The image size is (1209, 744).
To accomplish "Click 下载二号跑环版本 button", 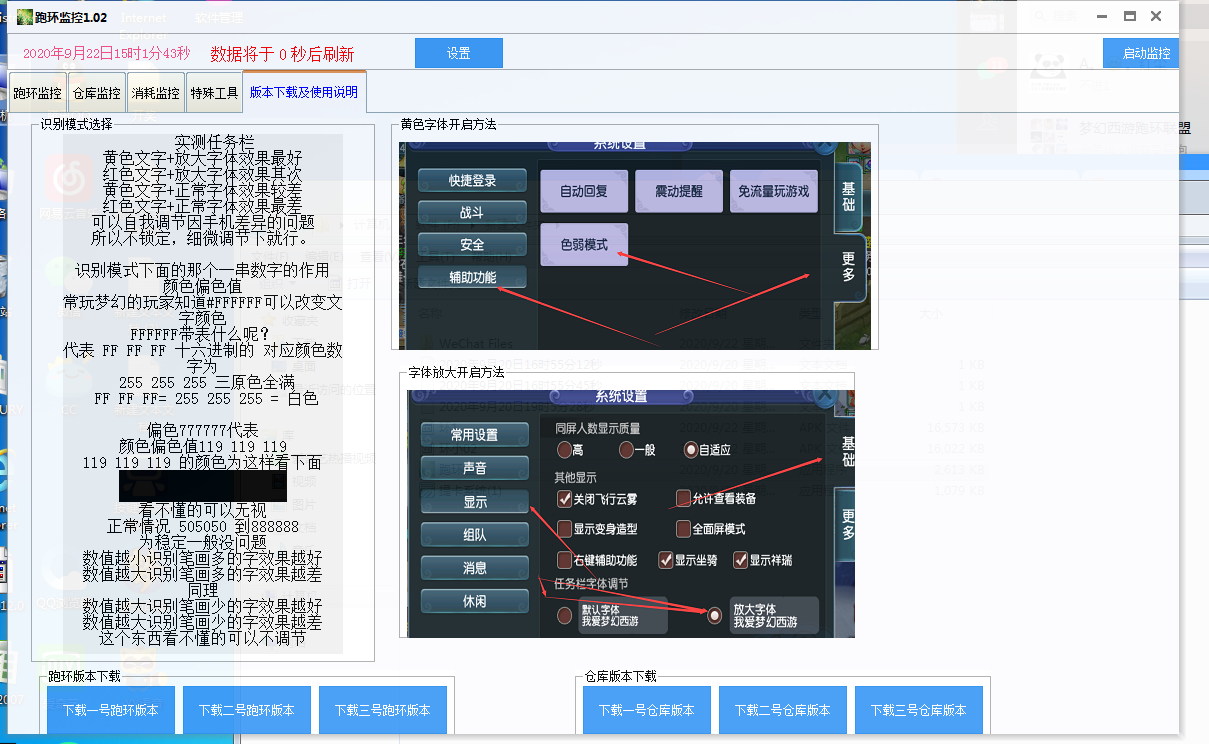I will click(247, 710).
